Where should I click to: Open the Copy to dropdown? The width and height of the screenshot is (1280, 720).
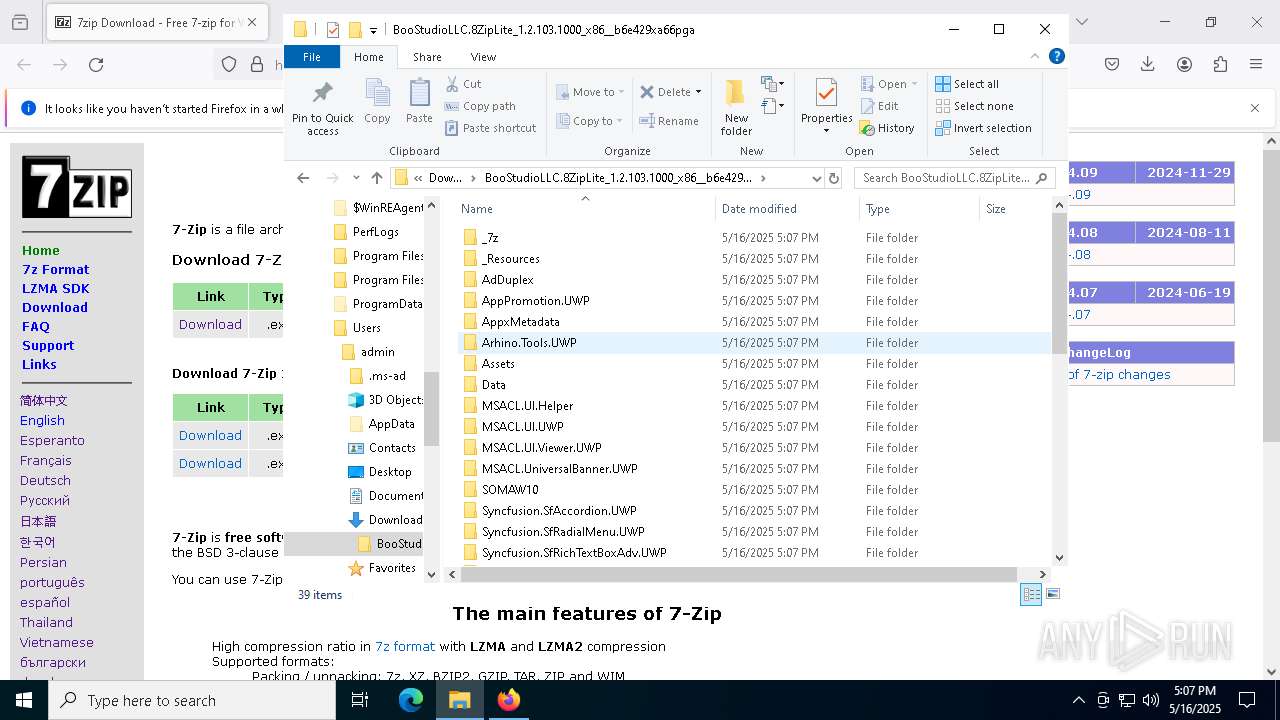(589, 121)
